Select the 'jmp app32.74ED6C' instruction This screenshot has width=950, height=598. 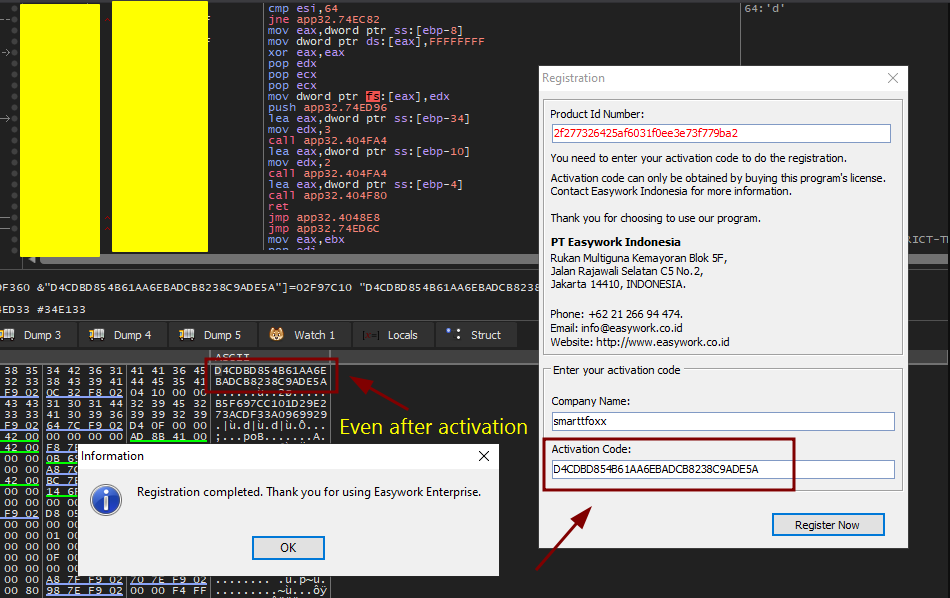(x=324, y=228)
